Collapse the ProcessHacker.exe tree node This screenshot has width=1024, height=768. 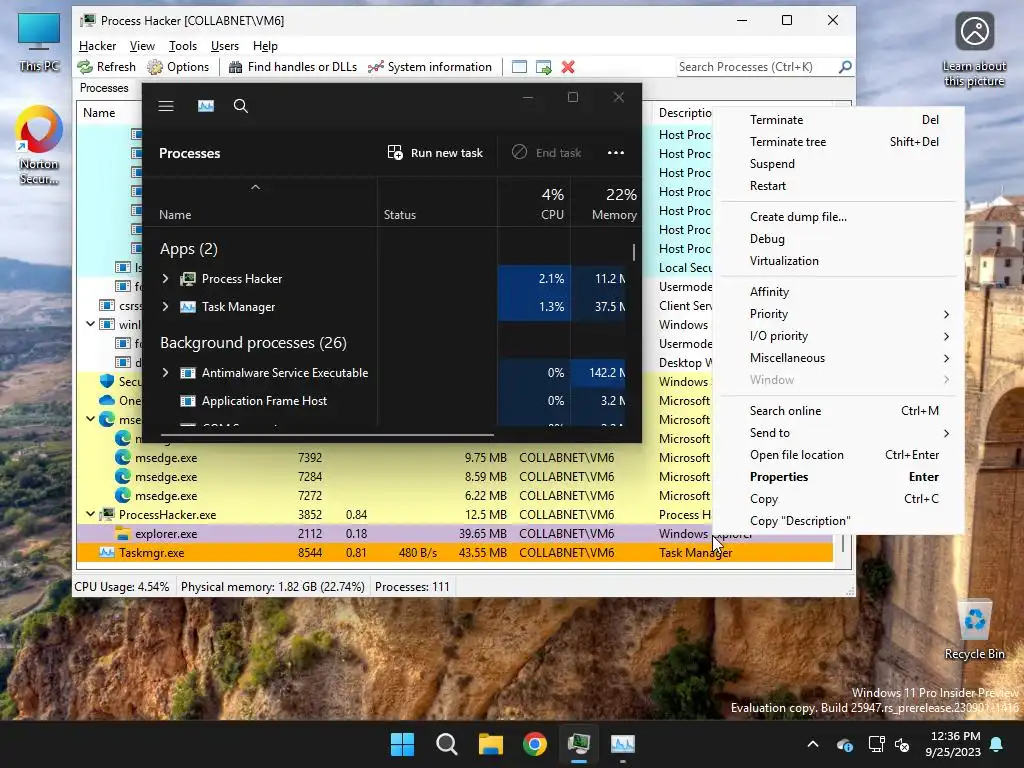91,515
